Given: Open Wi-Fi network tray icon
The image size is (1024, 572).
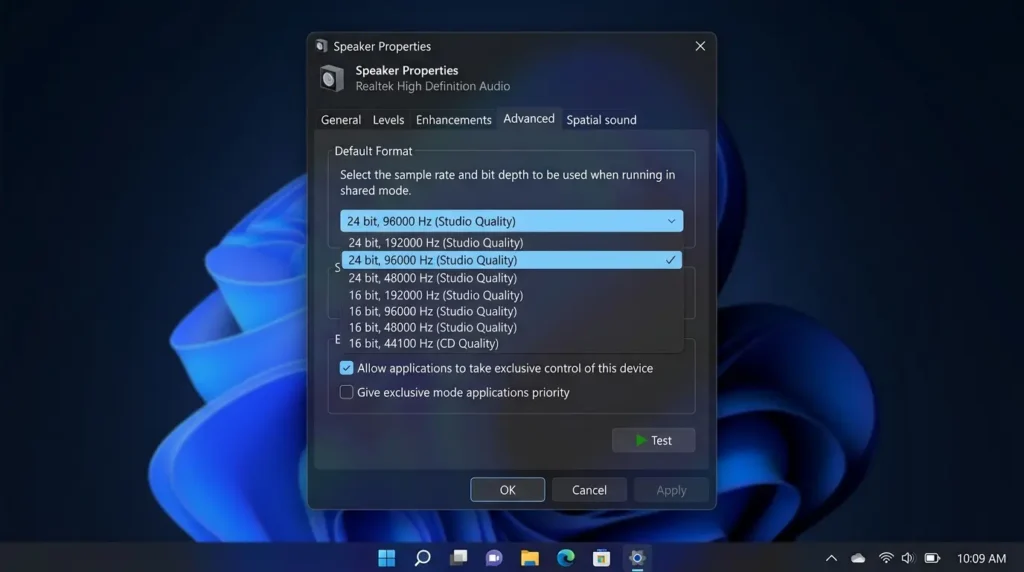Looking at the screenshot, I should 886,558.
